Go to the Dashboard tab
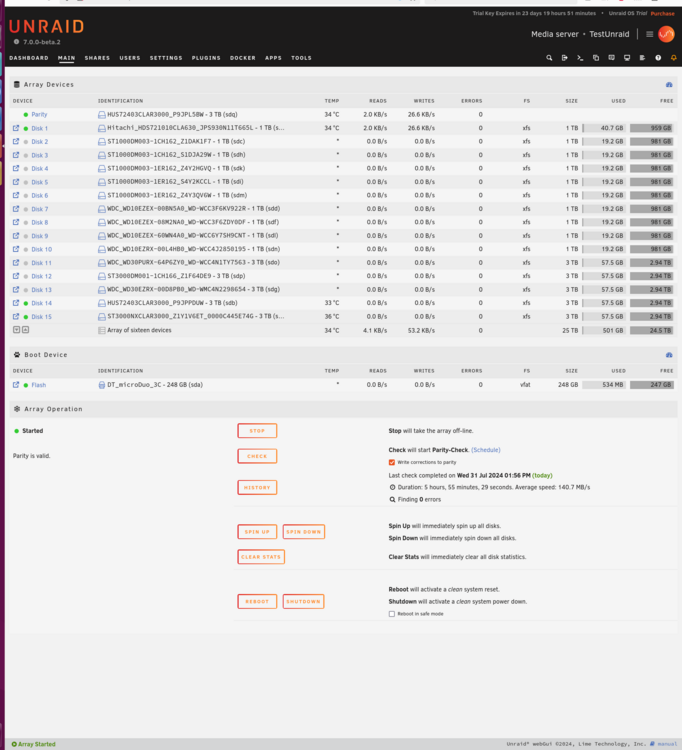682x750 pixels. click(29, 58)
